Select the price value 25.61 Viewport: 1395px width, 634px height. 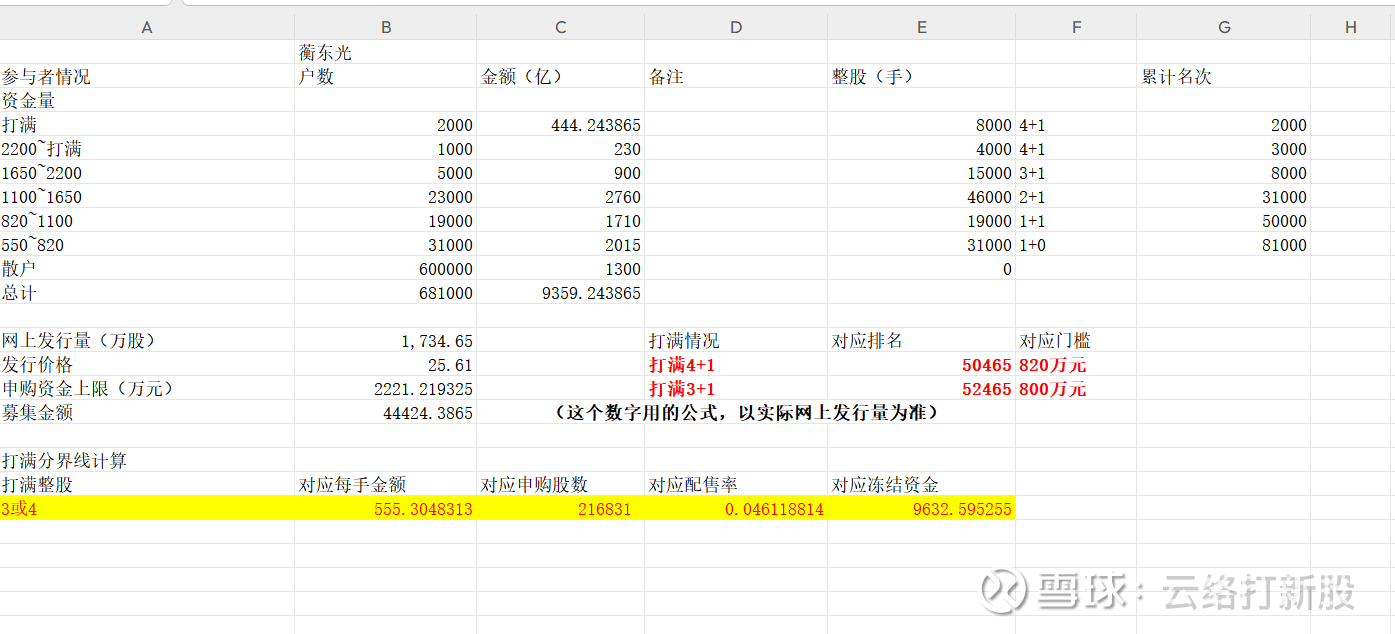385,365
